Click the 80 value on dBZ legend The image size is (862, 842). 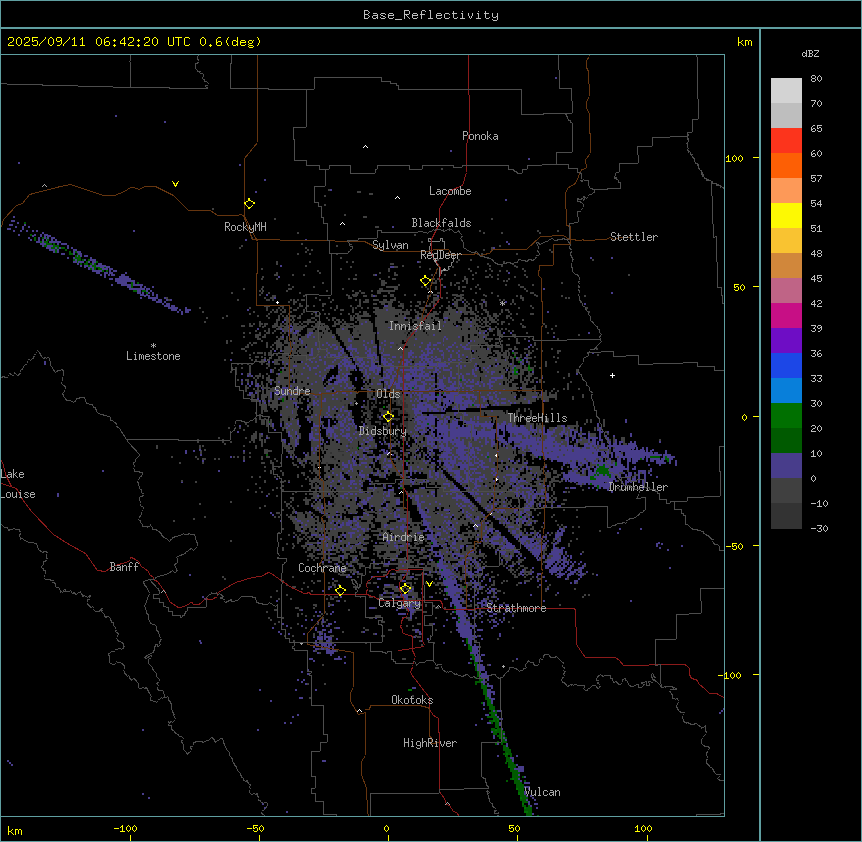pos(816,79)
